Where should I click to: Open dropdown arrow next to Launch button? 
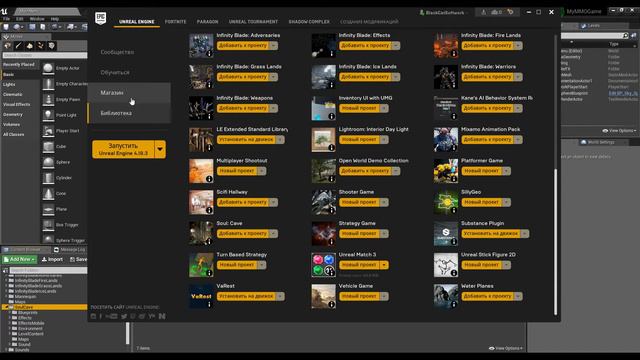(x=160, y=149)
